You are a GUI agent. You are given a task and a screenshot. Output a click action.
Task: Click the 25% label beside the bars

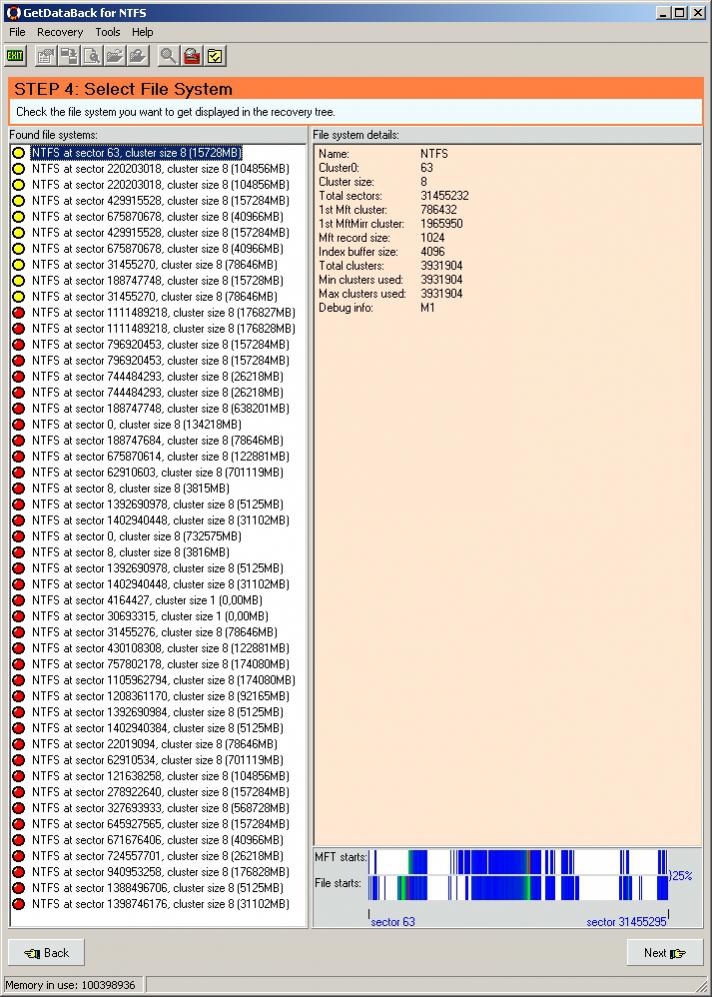pos(682,876)
